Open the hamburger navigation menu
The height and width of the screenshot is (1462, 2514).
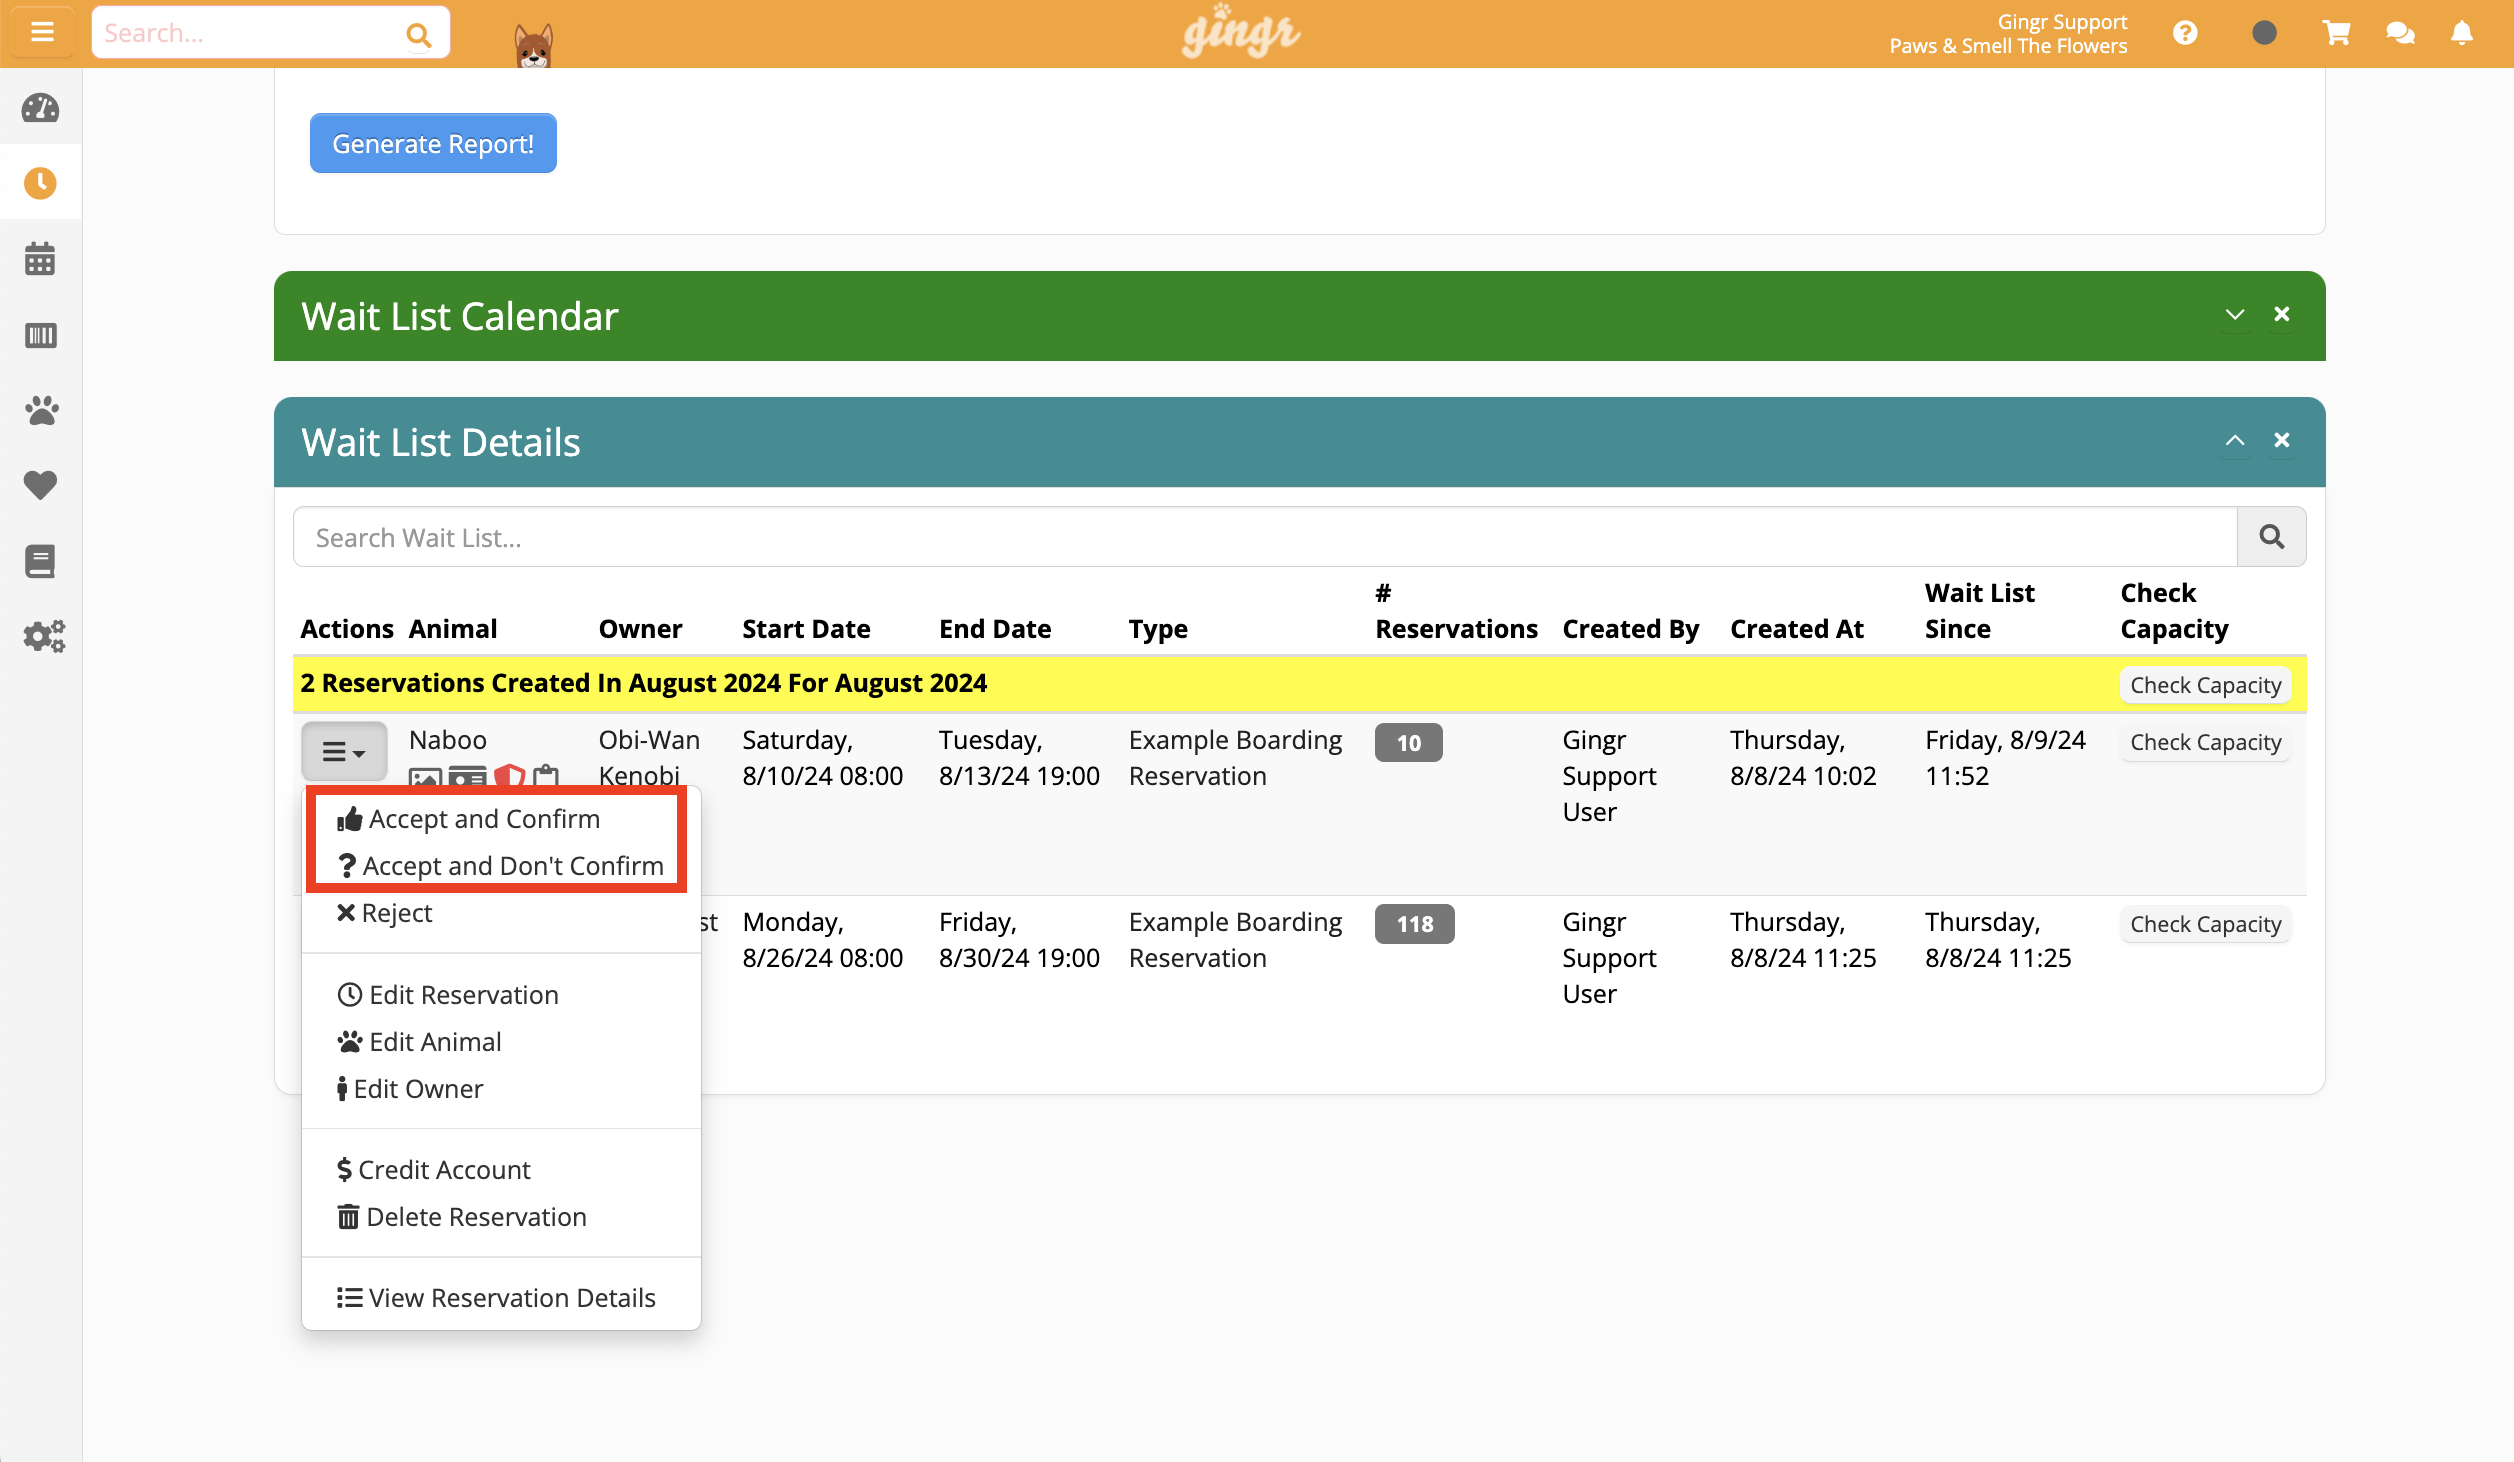(x=42, y=32)
